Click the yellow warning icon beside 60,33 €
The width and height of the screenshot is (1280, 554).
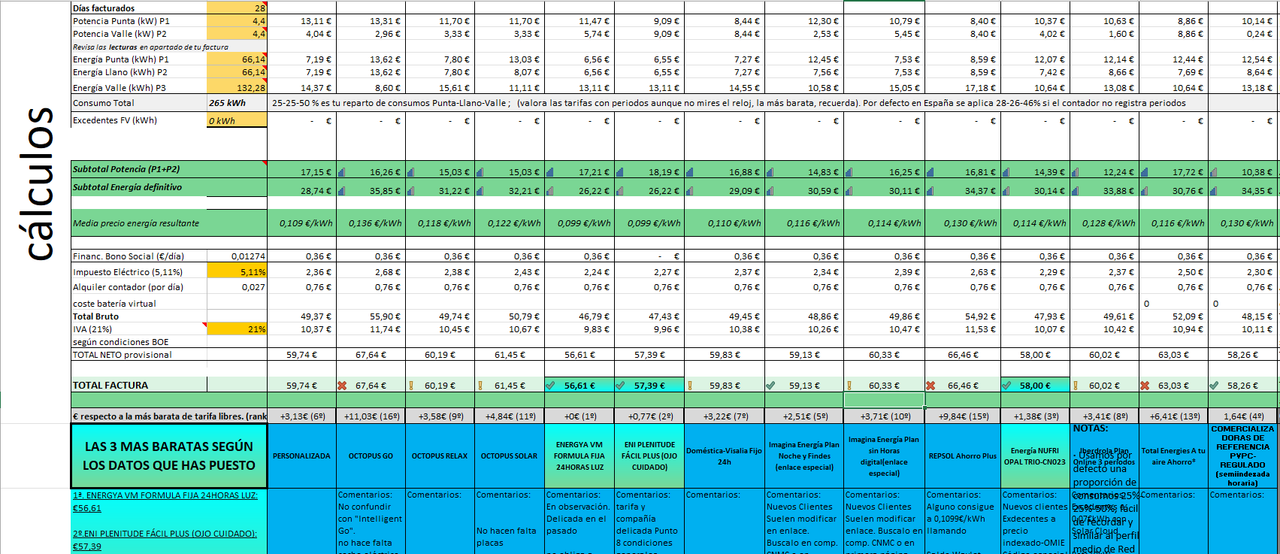tap(849, 385)
